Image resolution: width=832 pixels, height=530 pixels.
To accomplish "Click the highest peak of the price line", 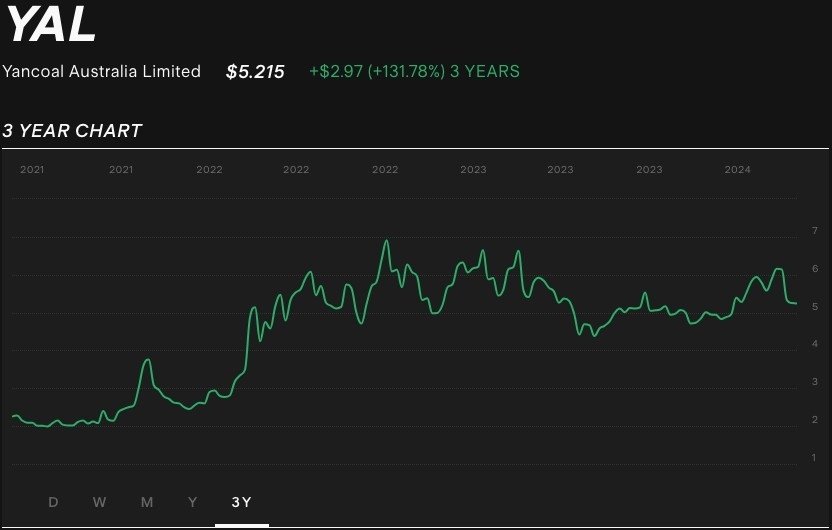I will 386,241.
